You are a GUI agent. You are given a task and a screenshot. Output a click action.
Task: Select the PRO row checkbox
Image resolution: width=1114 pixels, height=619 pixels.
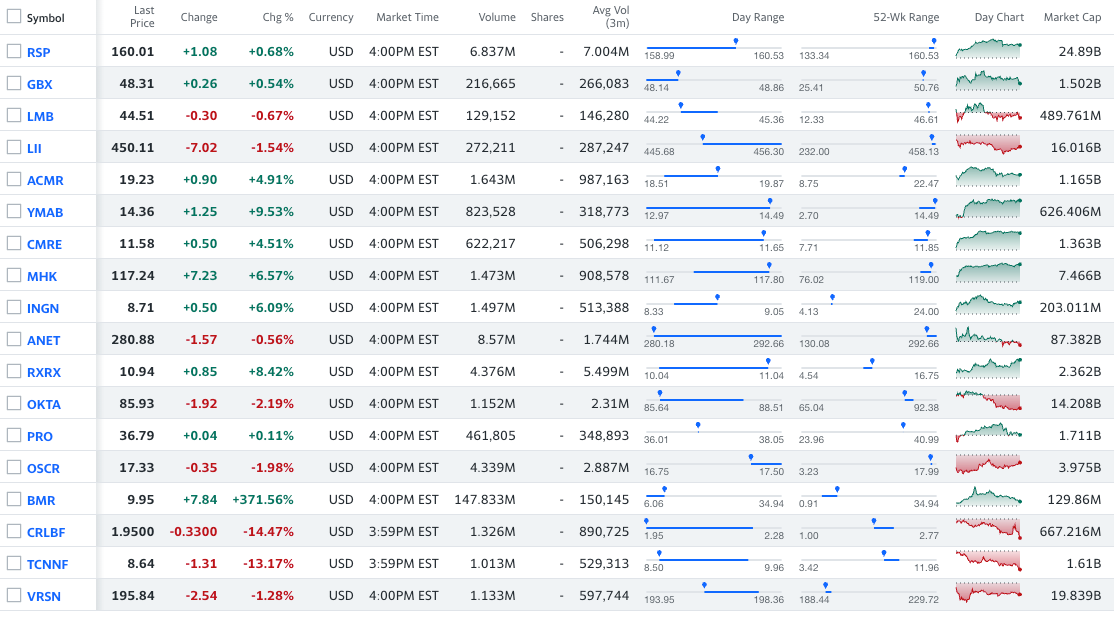[x=13, y=435]
